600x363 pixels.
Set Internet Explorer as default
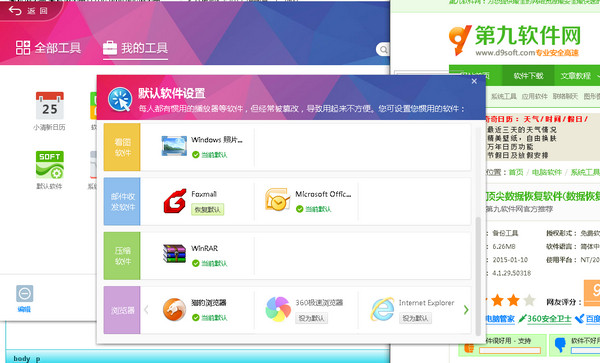pyautogui.click(x=415, y=318)
